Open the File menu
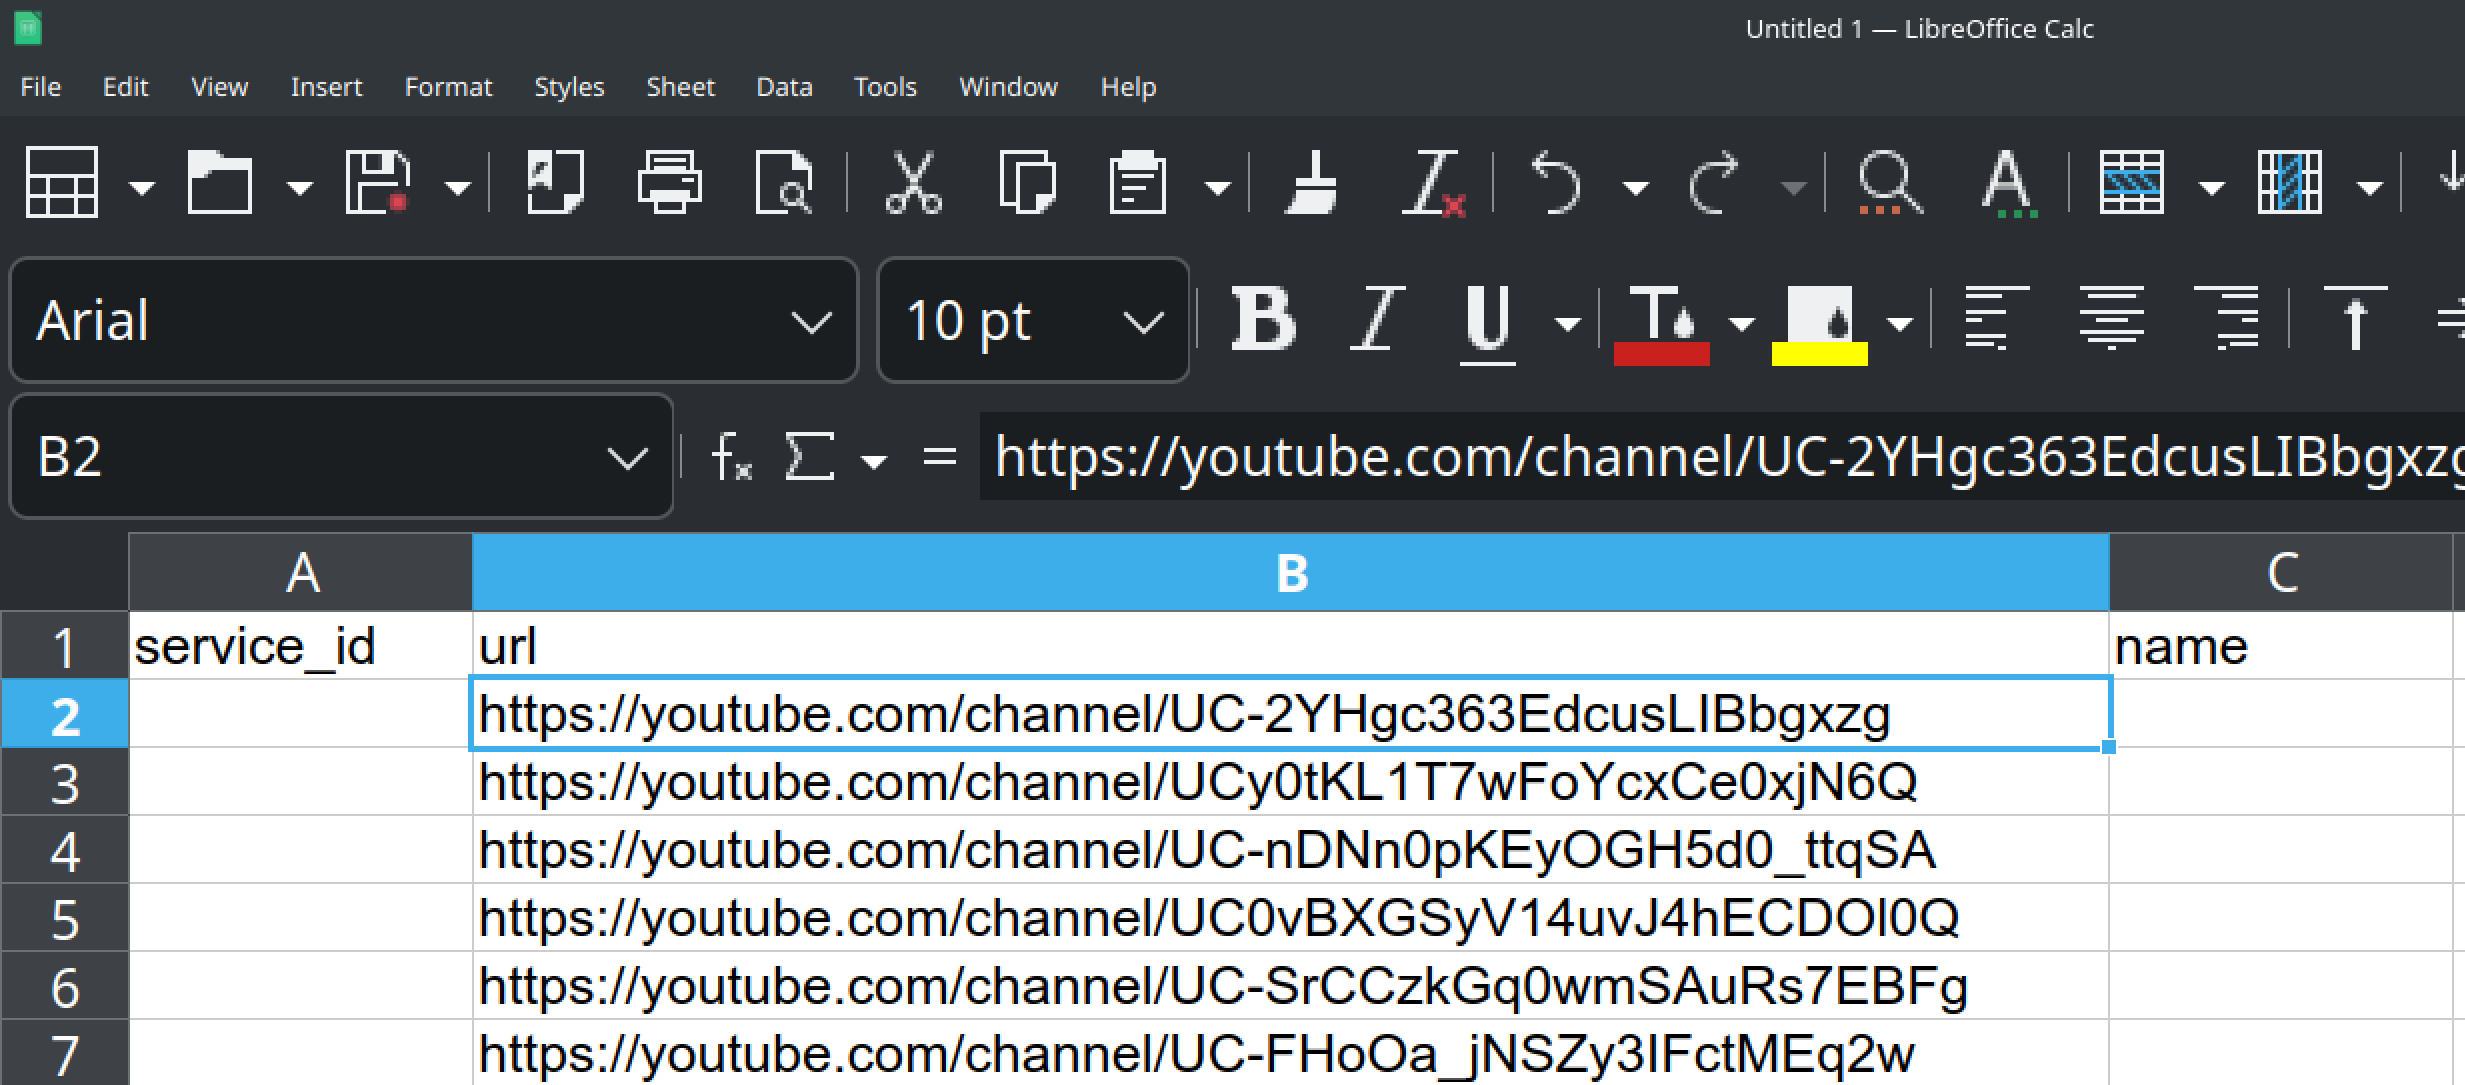This screenshot has height=1085, width=2465. pyautogui.click(x=40, y=87)
